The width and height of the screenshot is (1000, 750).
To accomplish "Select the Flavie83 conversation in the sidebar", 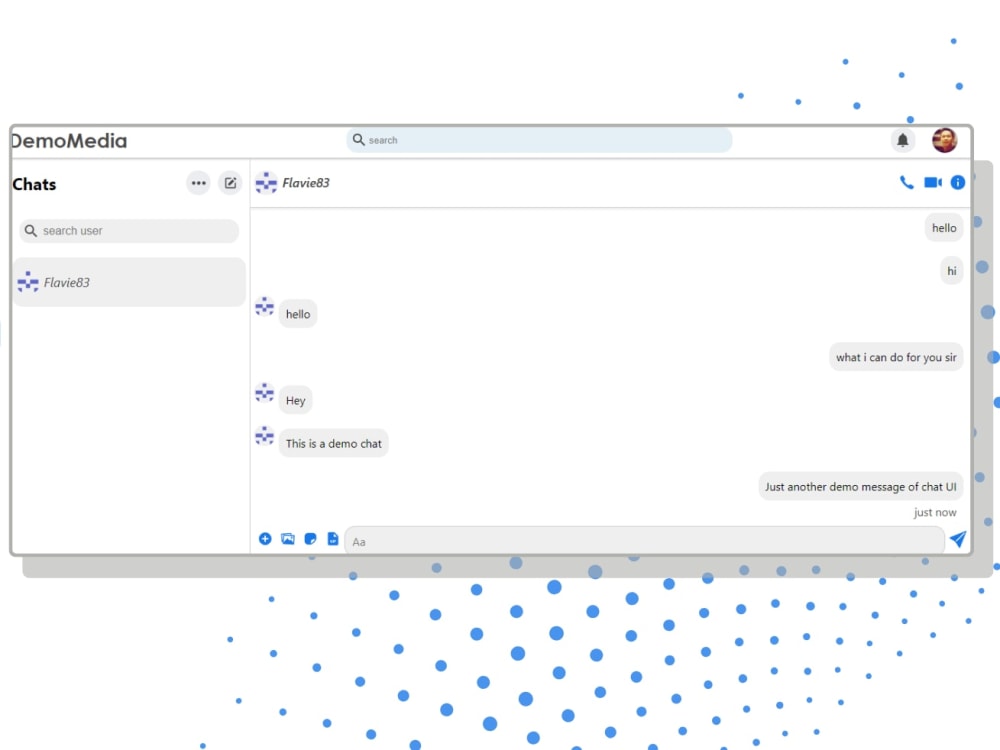I will click(x=128, y=282).
